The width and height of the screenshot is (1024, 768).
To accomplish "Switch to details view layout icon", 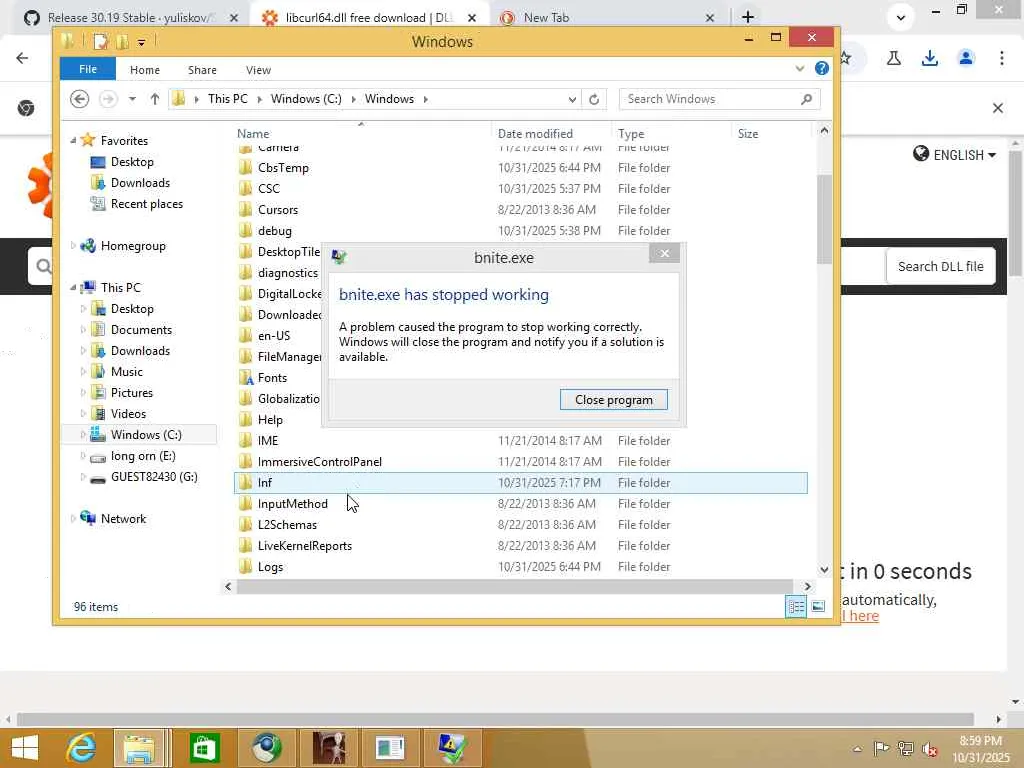I will (x=795, y=607).
